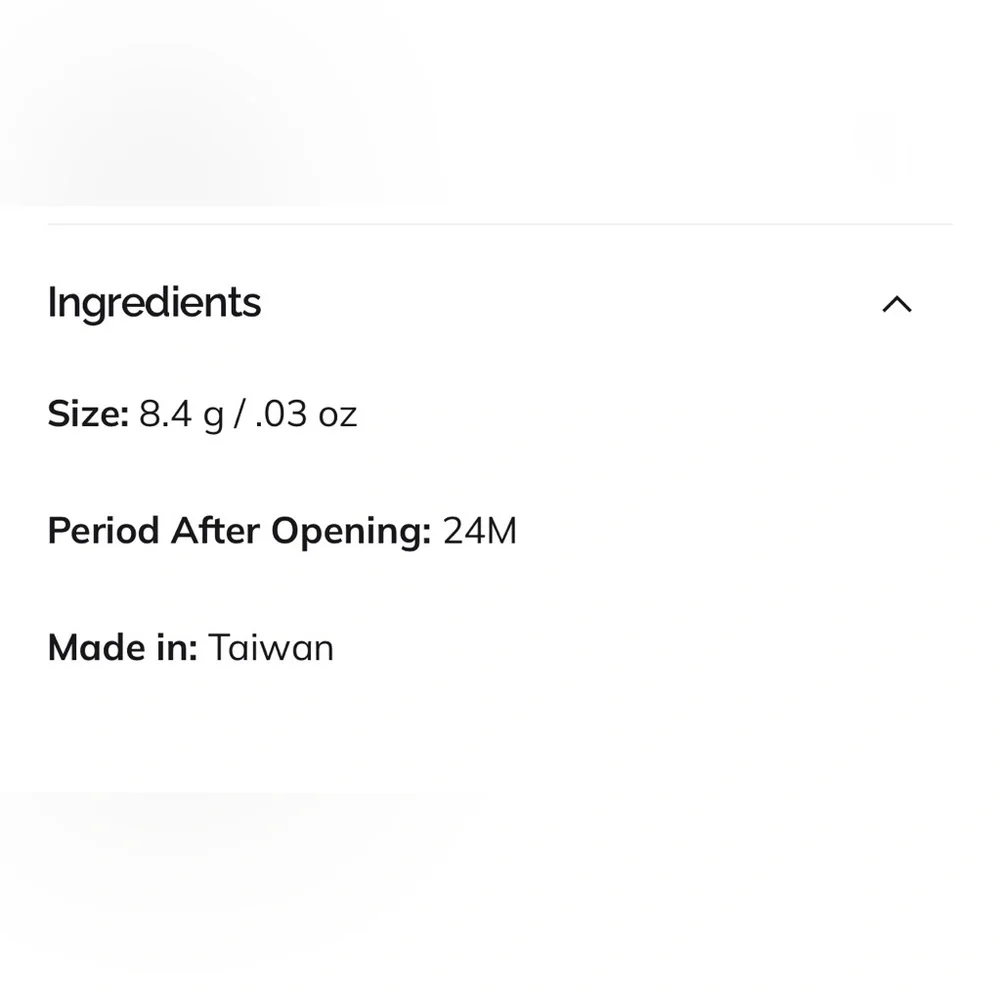Image resolution: width=1000 pixels, height=1000 pixels.
Task: Click the Taiwan country text
Action: point(270,648)
